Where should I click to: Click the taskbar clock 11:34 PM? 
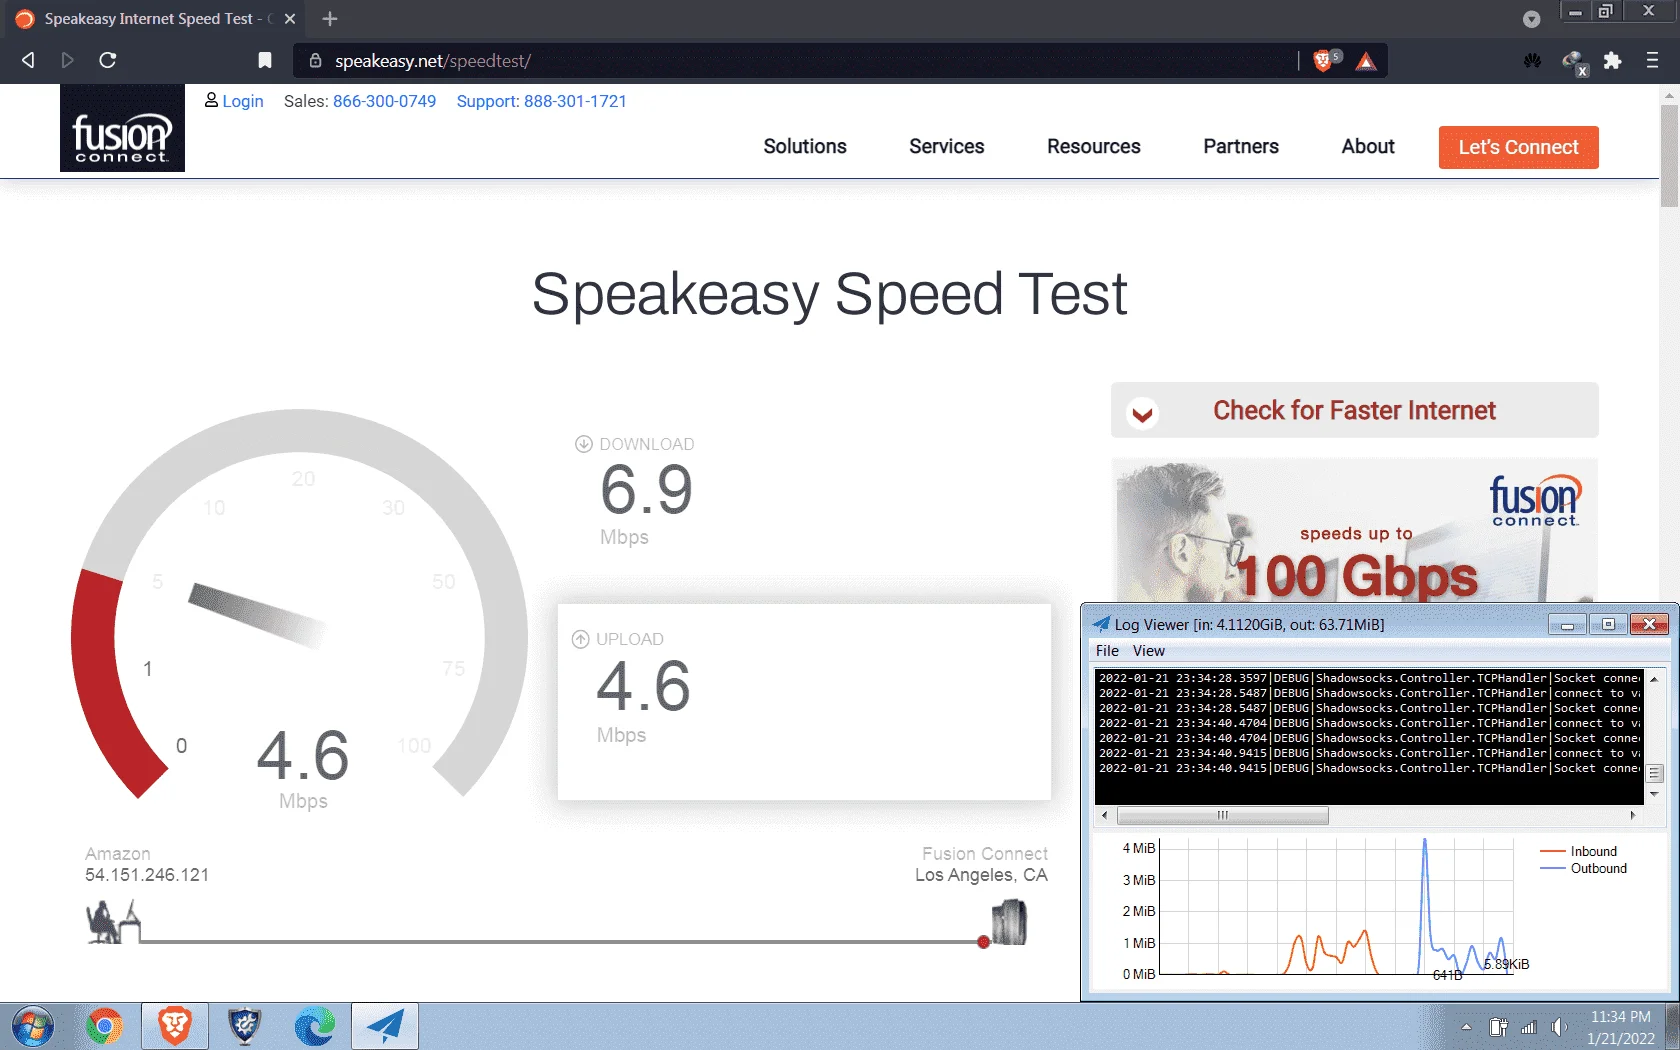pos(1621,1017)
